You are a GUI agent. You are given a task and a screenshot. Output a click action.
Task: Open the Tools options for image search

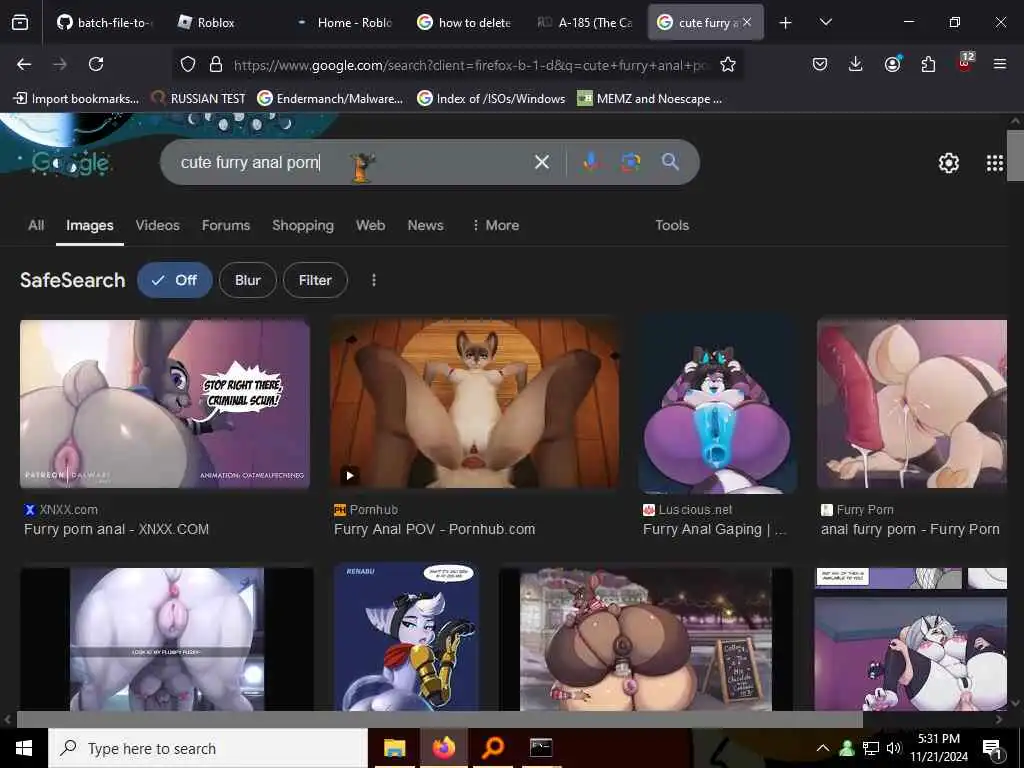coord(672,225)
